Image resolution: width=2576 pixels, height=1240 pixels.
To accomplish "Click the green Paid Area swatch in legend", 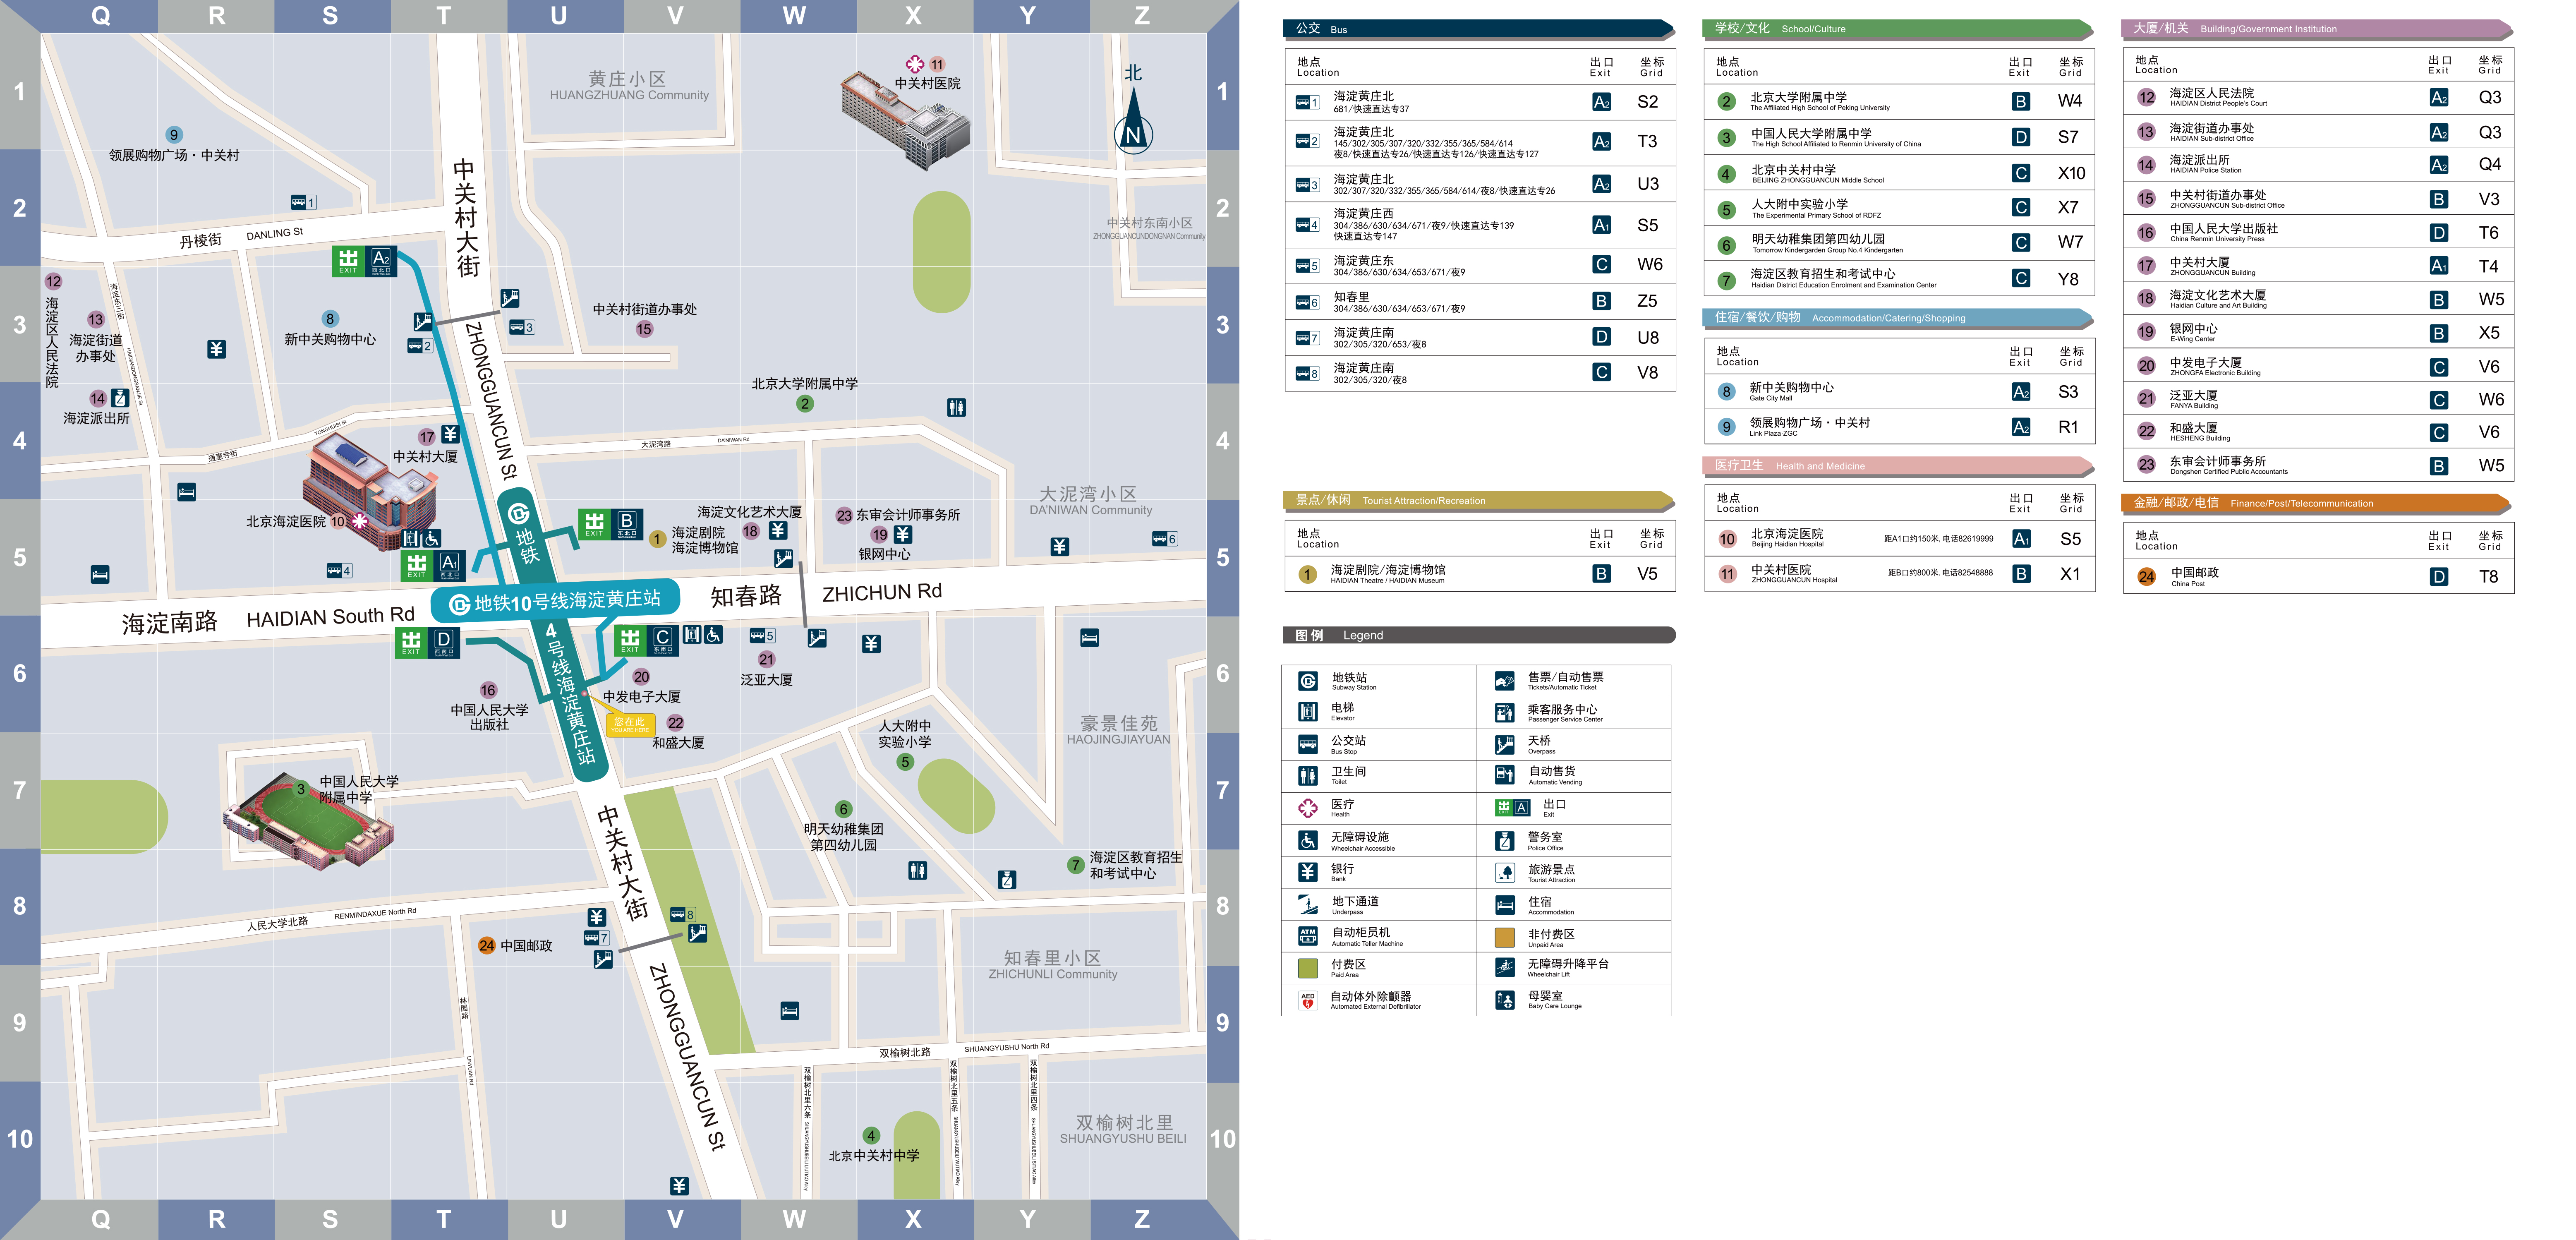I will (x=1308, y=968).
